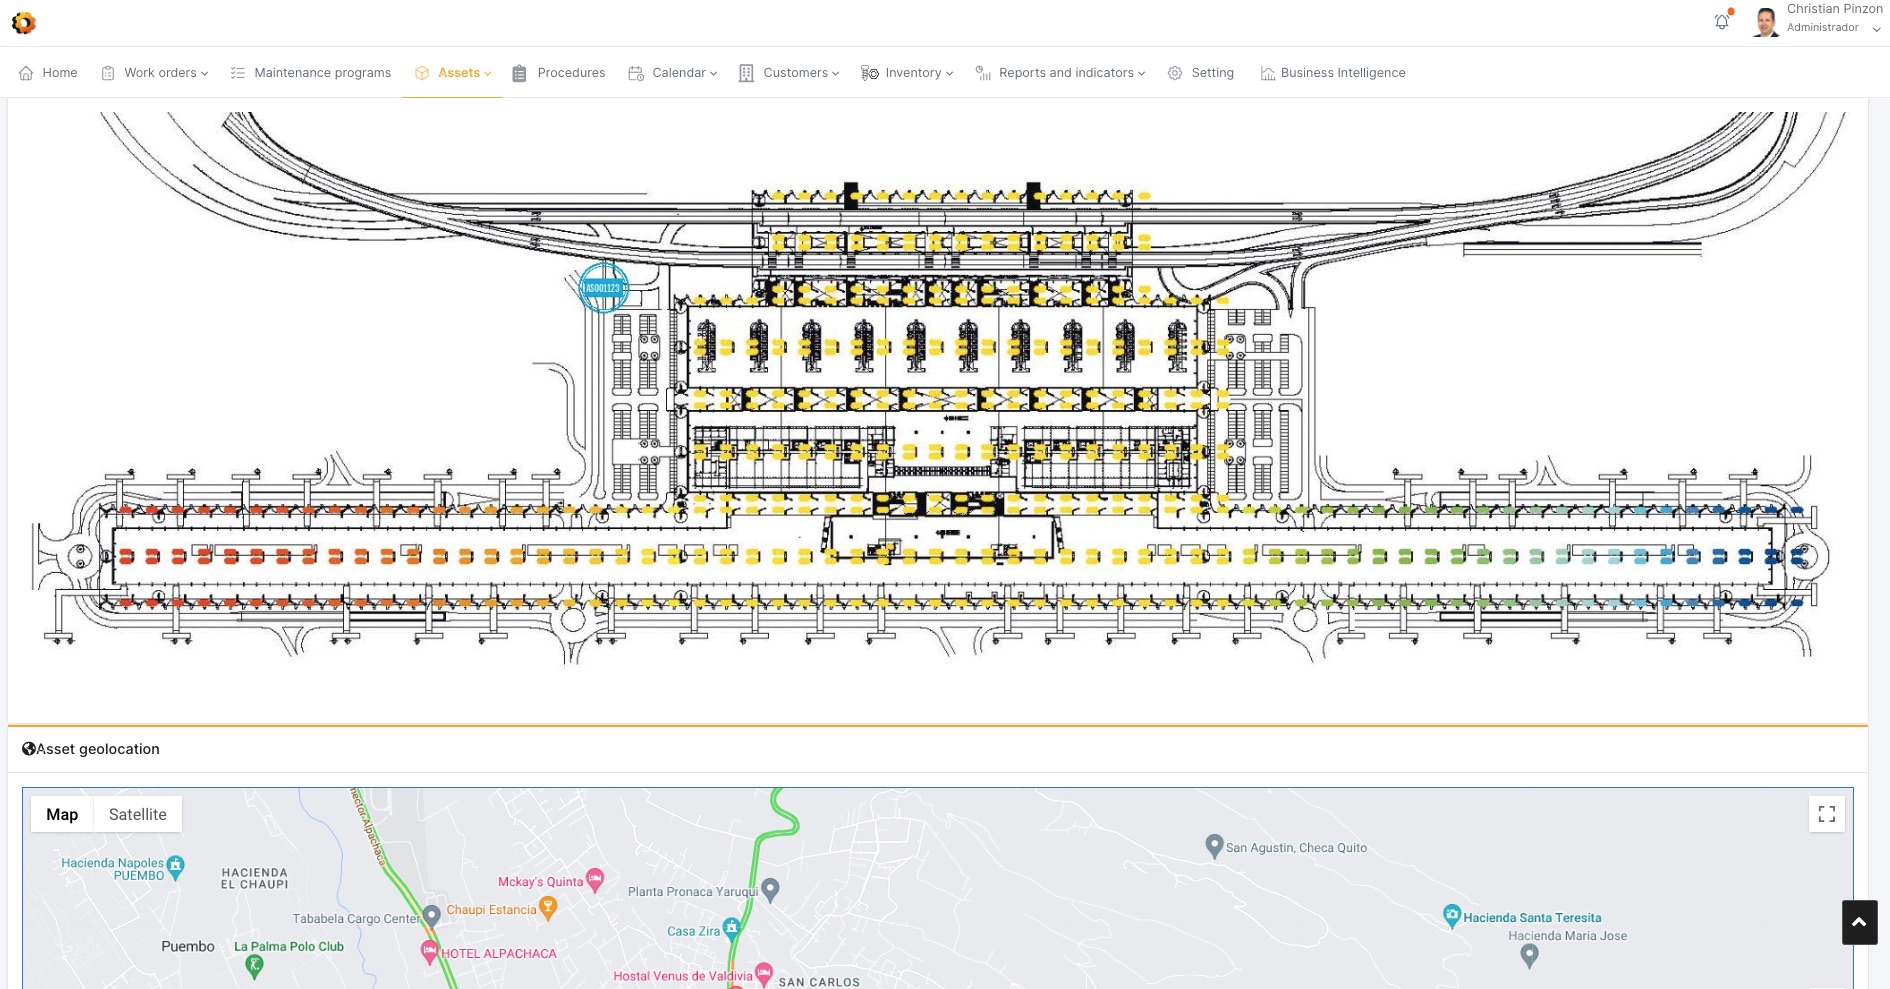Viewport: 1890px width, 989px height.
Task: Click the scroll-to-top arrow button
Action: (x=1859, y=922)
